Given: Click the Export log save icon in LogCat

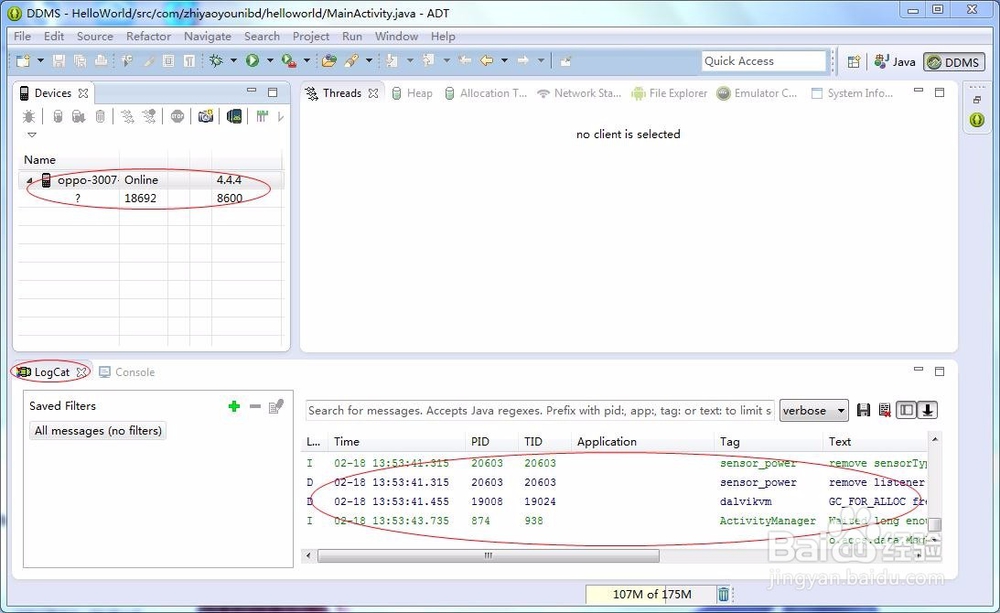Looking at the screenshot, I should (864, 410).
